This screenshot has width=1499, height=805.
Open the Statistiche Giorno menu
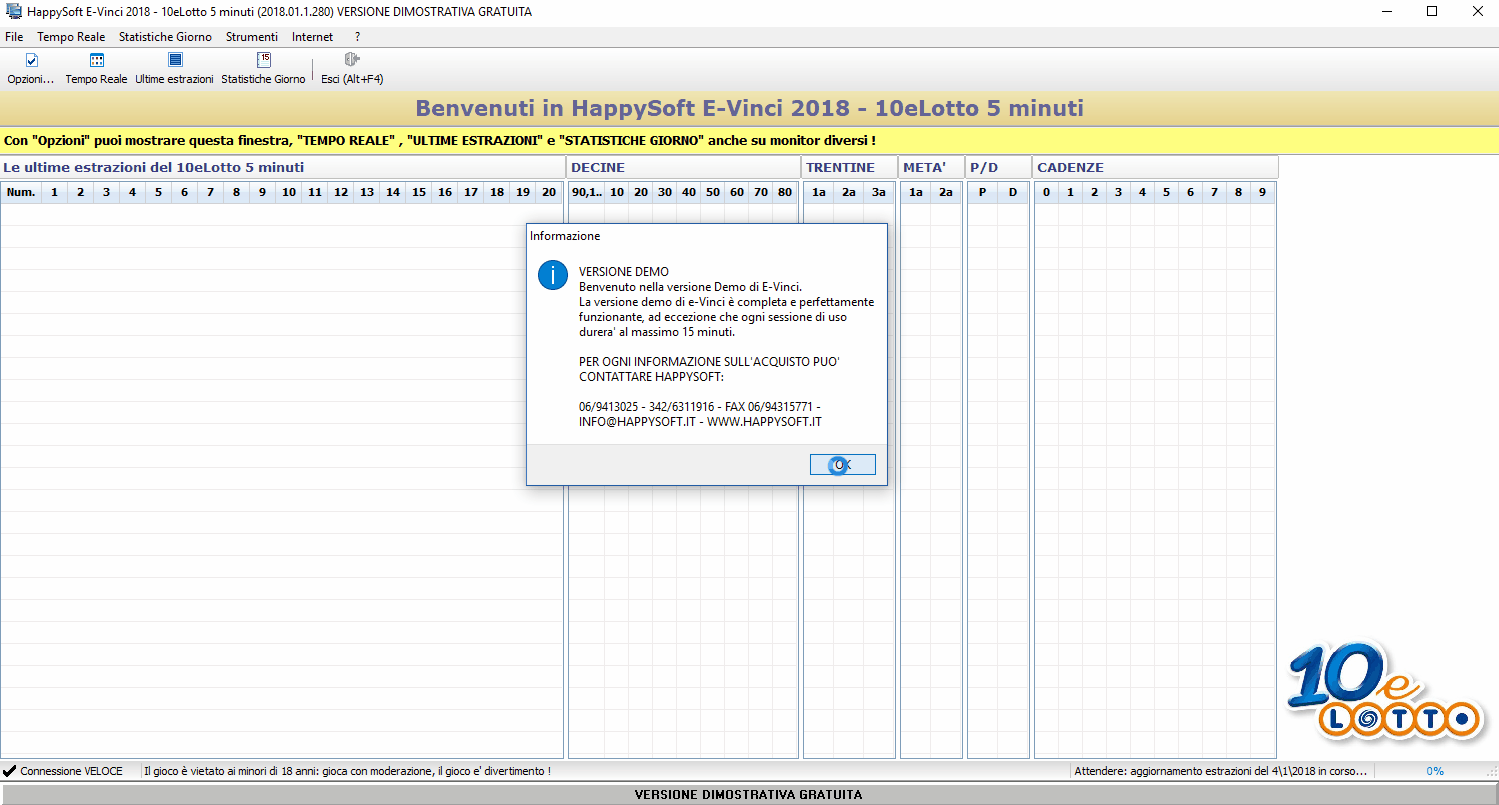(165, 37)
